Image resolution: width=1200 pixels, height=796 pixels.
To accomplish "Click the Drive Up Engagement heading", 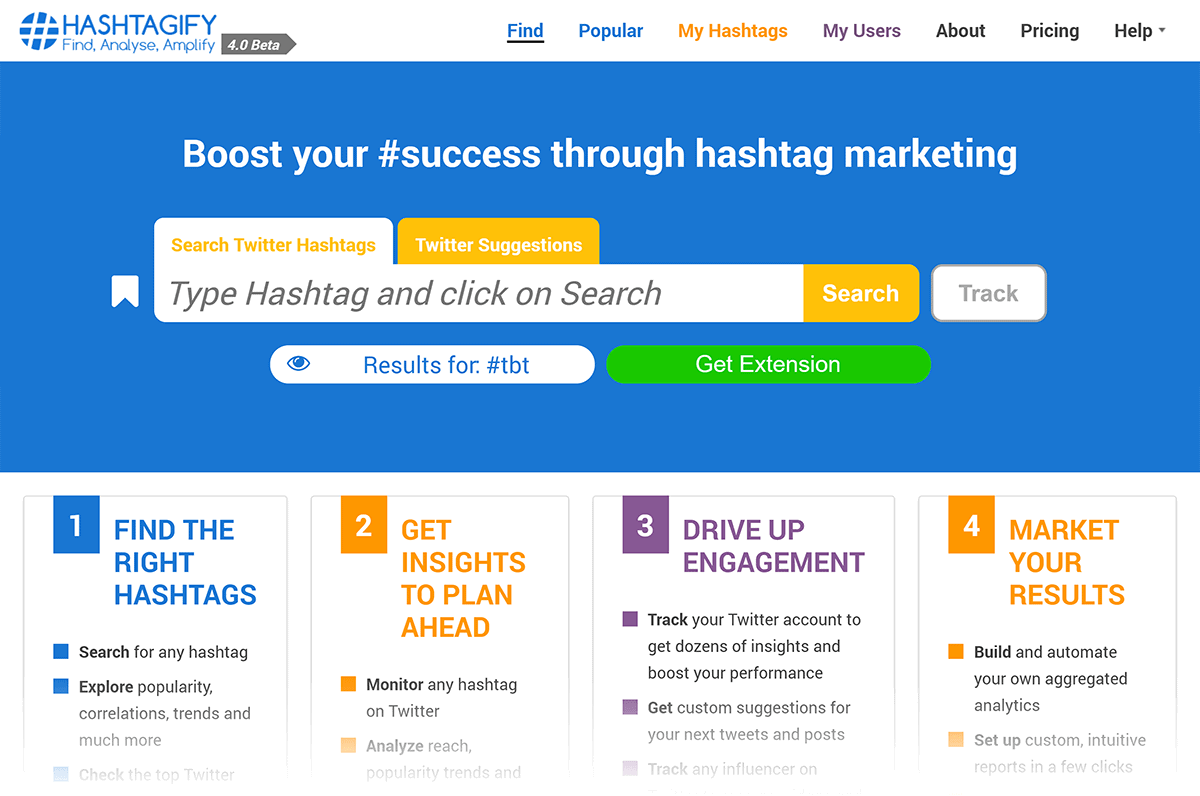I will coord(773,546).
